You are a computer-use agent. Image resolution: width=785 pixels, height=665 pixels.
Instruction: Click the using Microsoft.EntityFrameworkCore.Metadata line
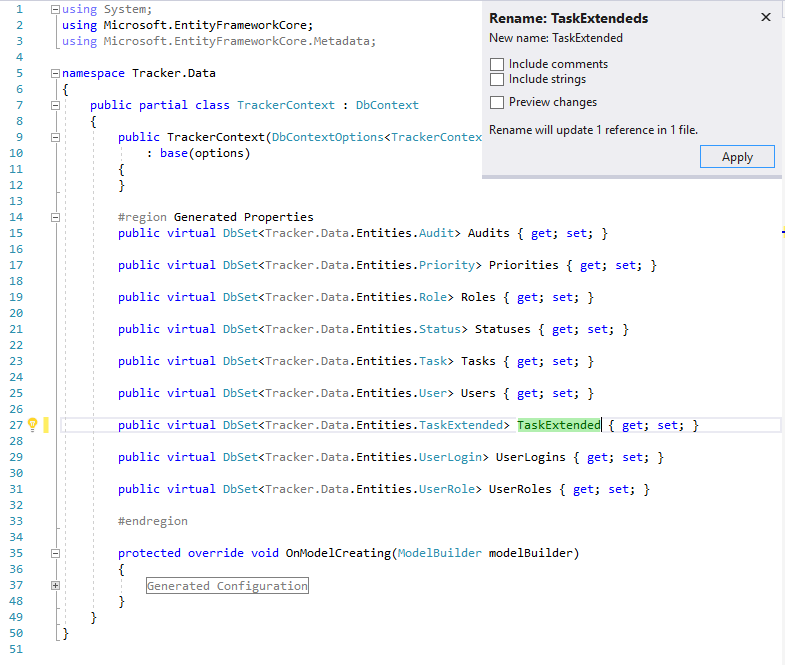219,41
